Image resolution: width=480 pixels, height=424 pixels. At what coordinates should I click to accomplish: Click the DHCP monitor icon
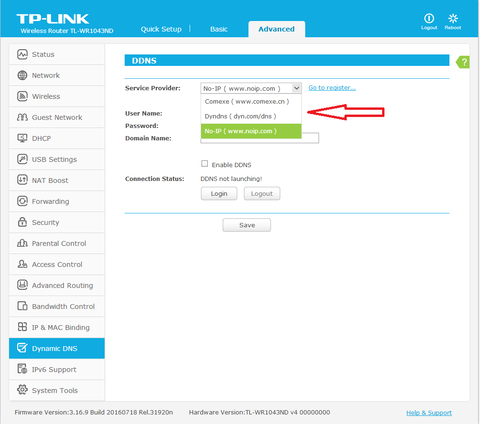pos(22,138)
